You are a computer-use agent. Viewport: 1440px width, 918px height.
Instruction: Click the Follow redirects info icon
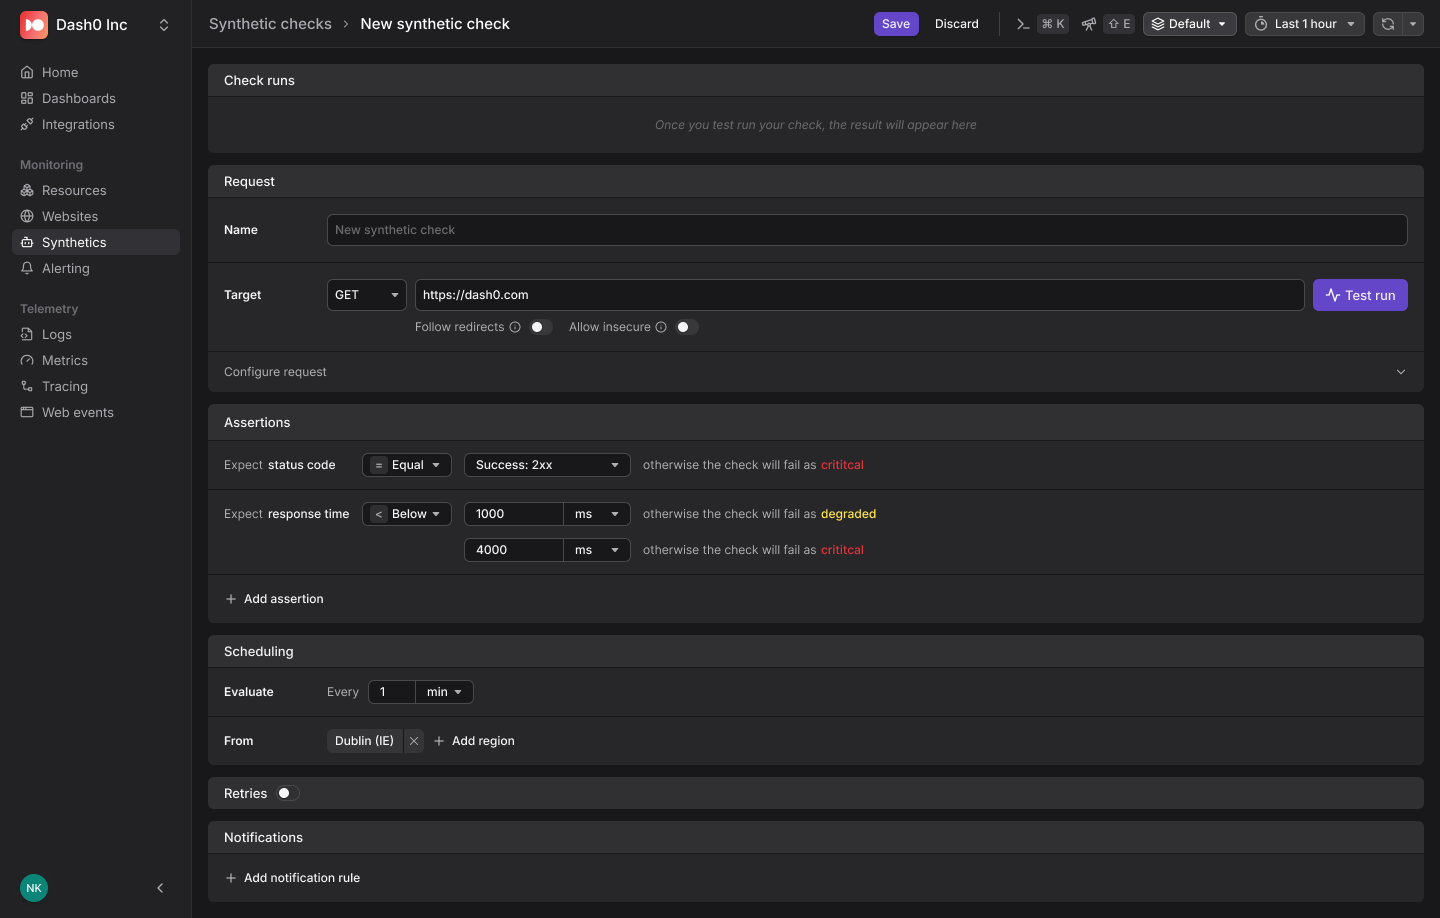click(x=515, y=327)
